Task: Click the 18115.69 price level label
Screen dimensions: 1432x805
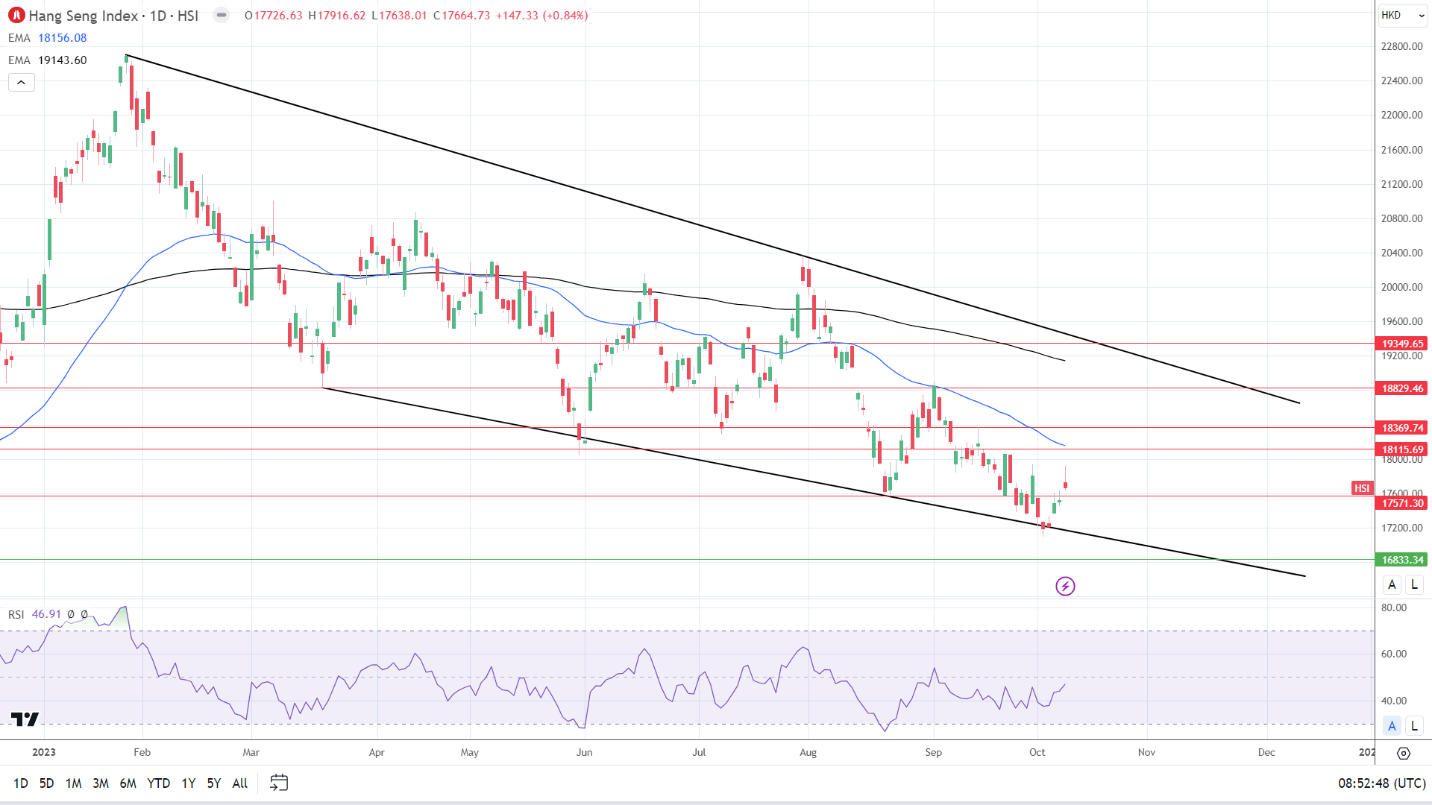Action: [x=1402, y=449]
